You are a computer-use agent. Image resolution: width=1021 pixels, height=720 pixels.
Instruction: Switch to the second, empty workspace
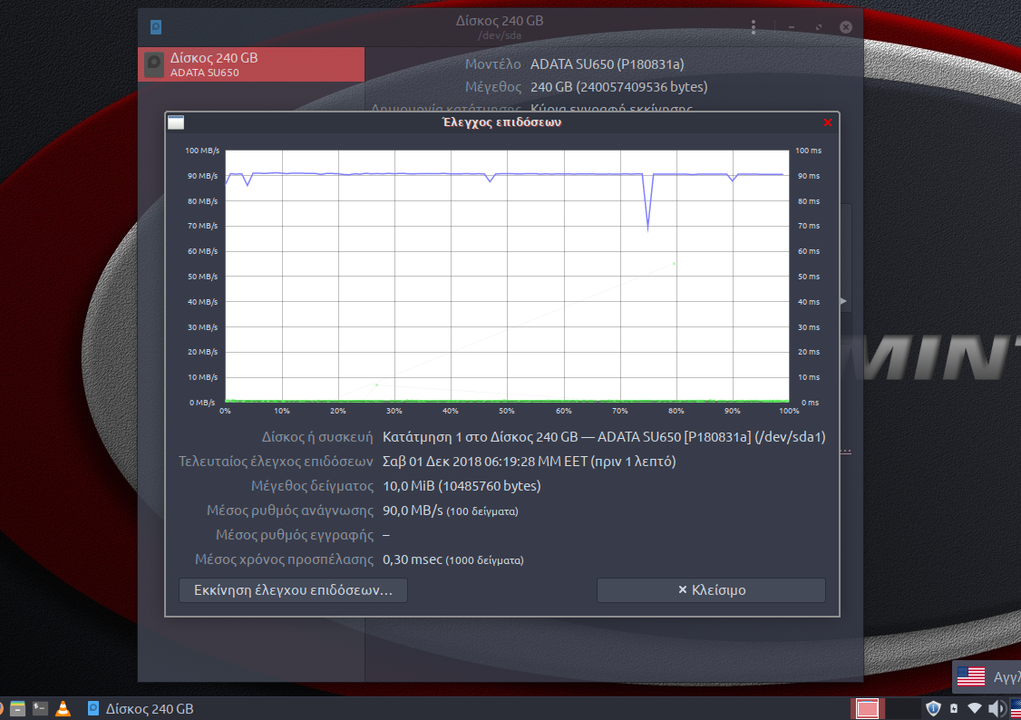(903, 708)
